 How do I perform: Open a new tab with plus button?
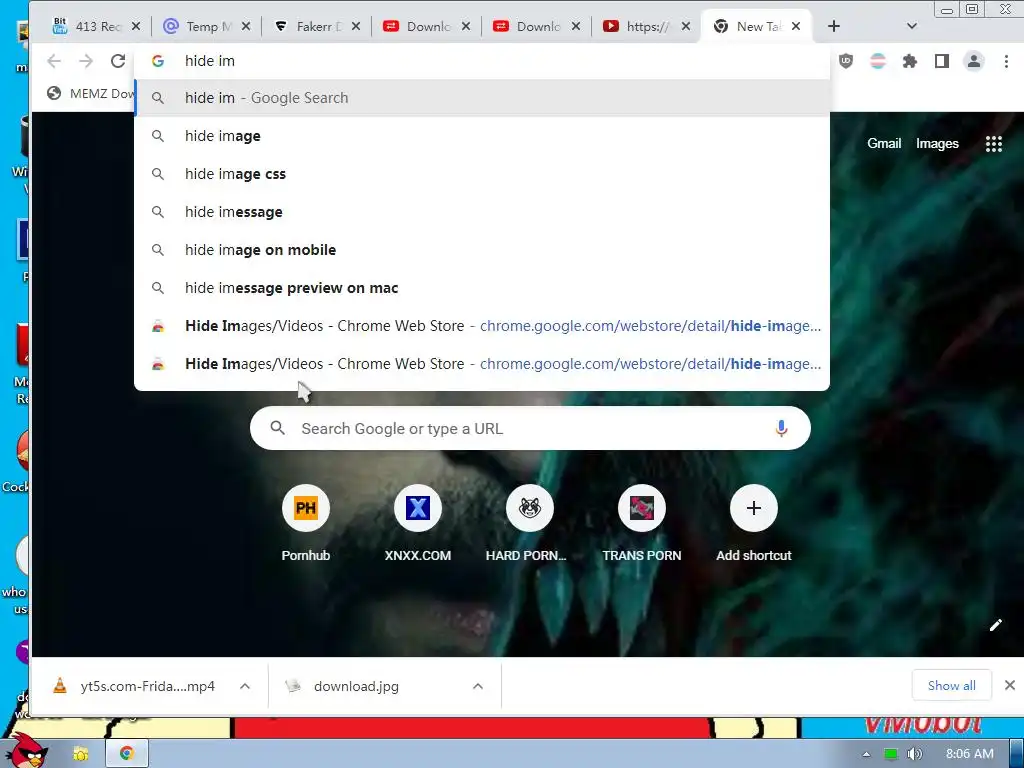[x=834, y=26]
